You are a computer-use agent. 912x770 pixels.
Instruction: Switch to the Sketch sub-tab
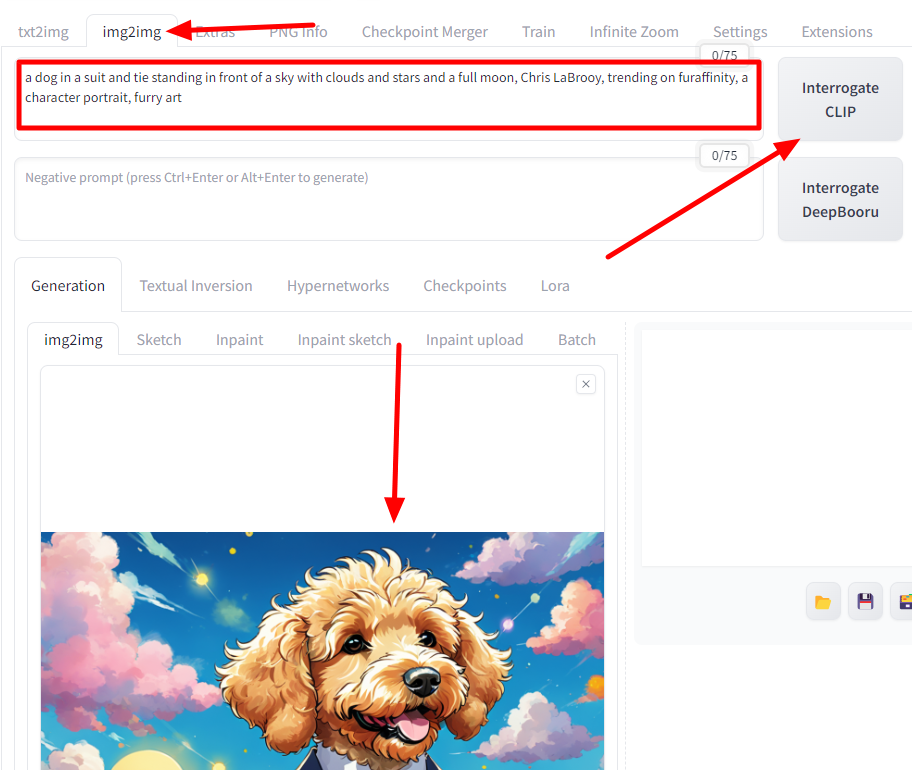pos(159,340)
